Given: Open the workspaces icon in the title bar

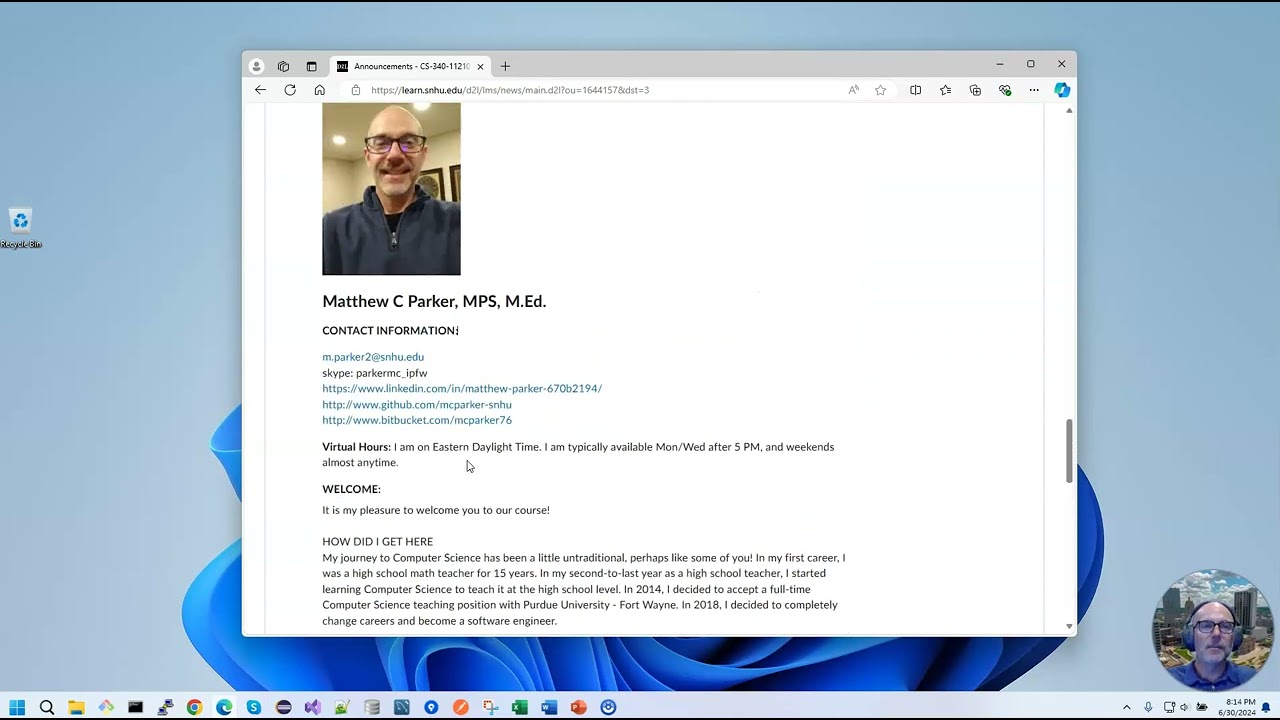Looking at the screenshot, I should (283, 66).
